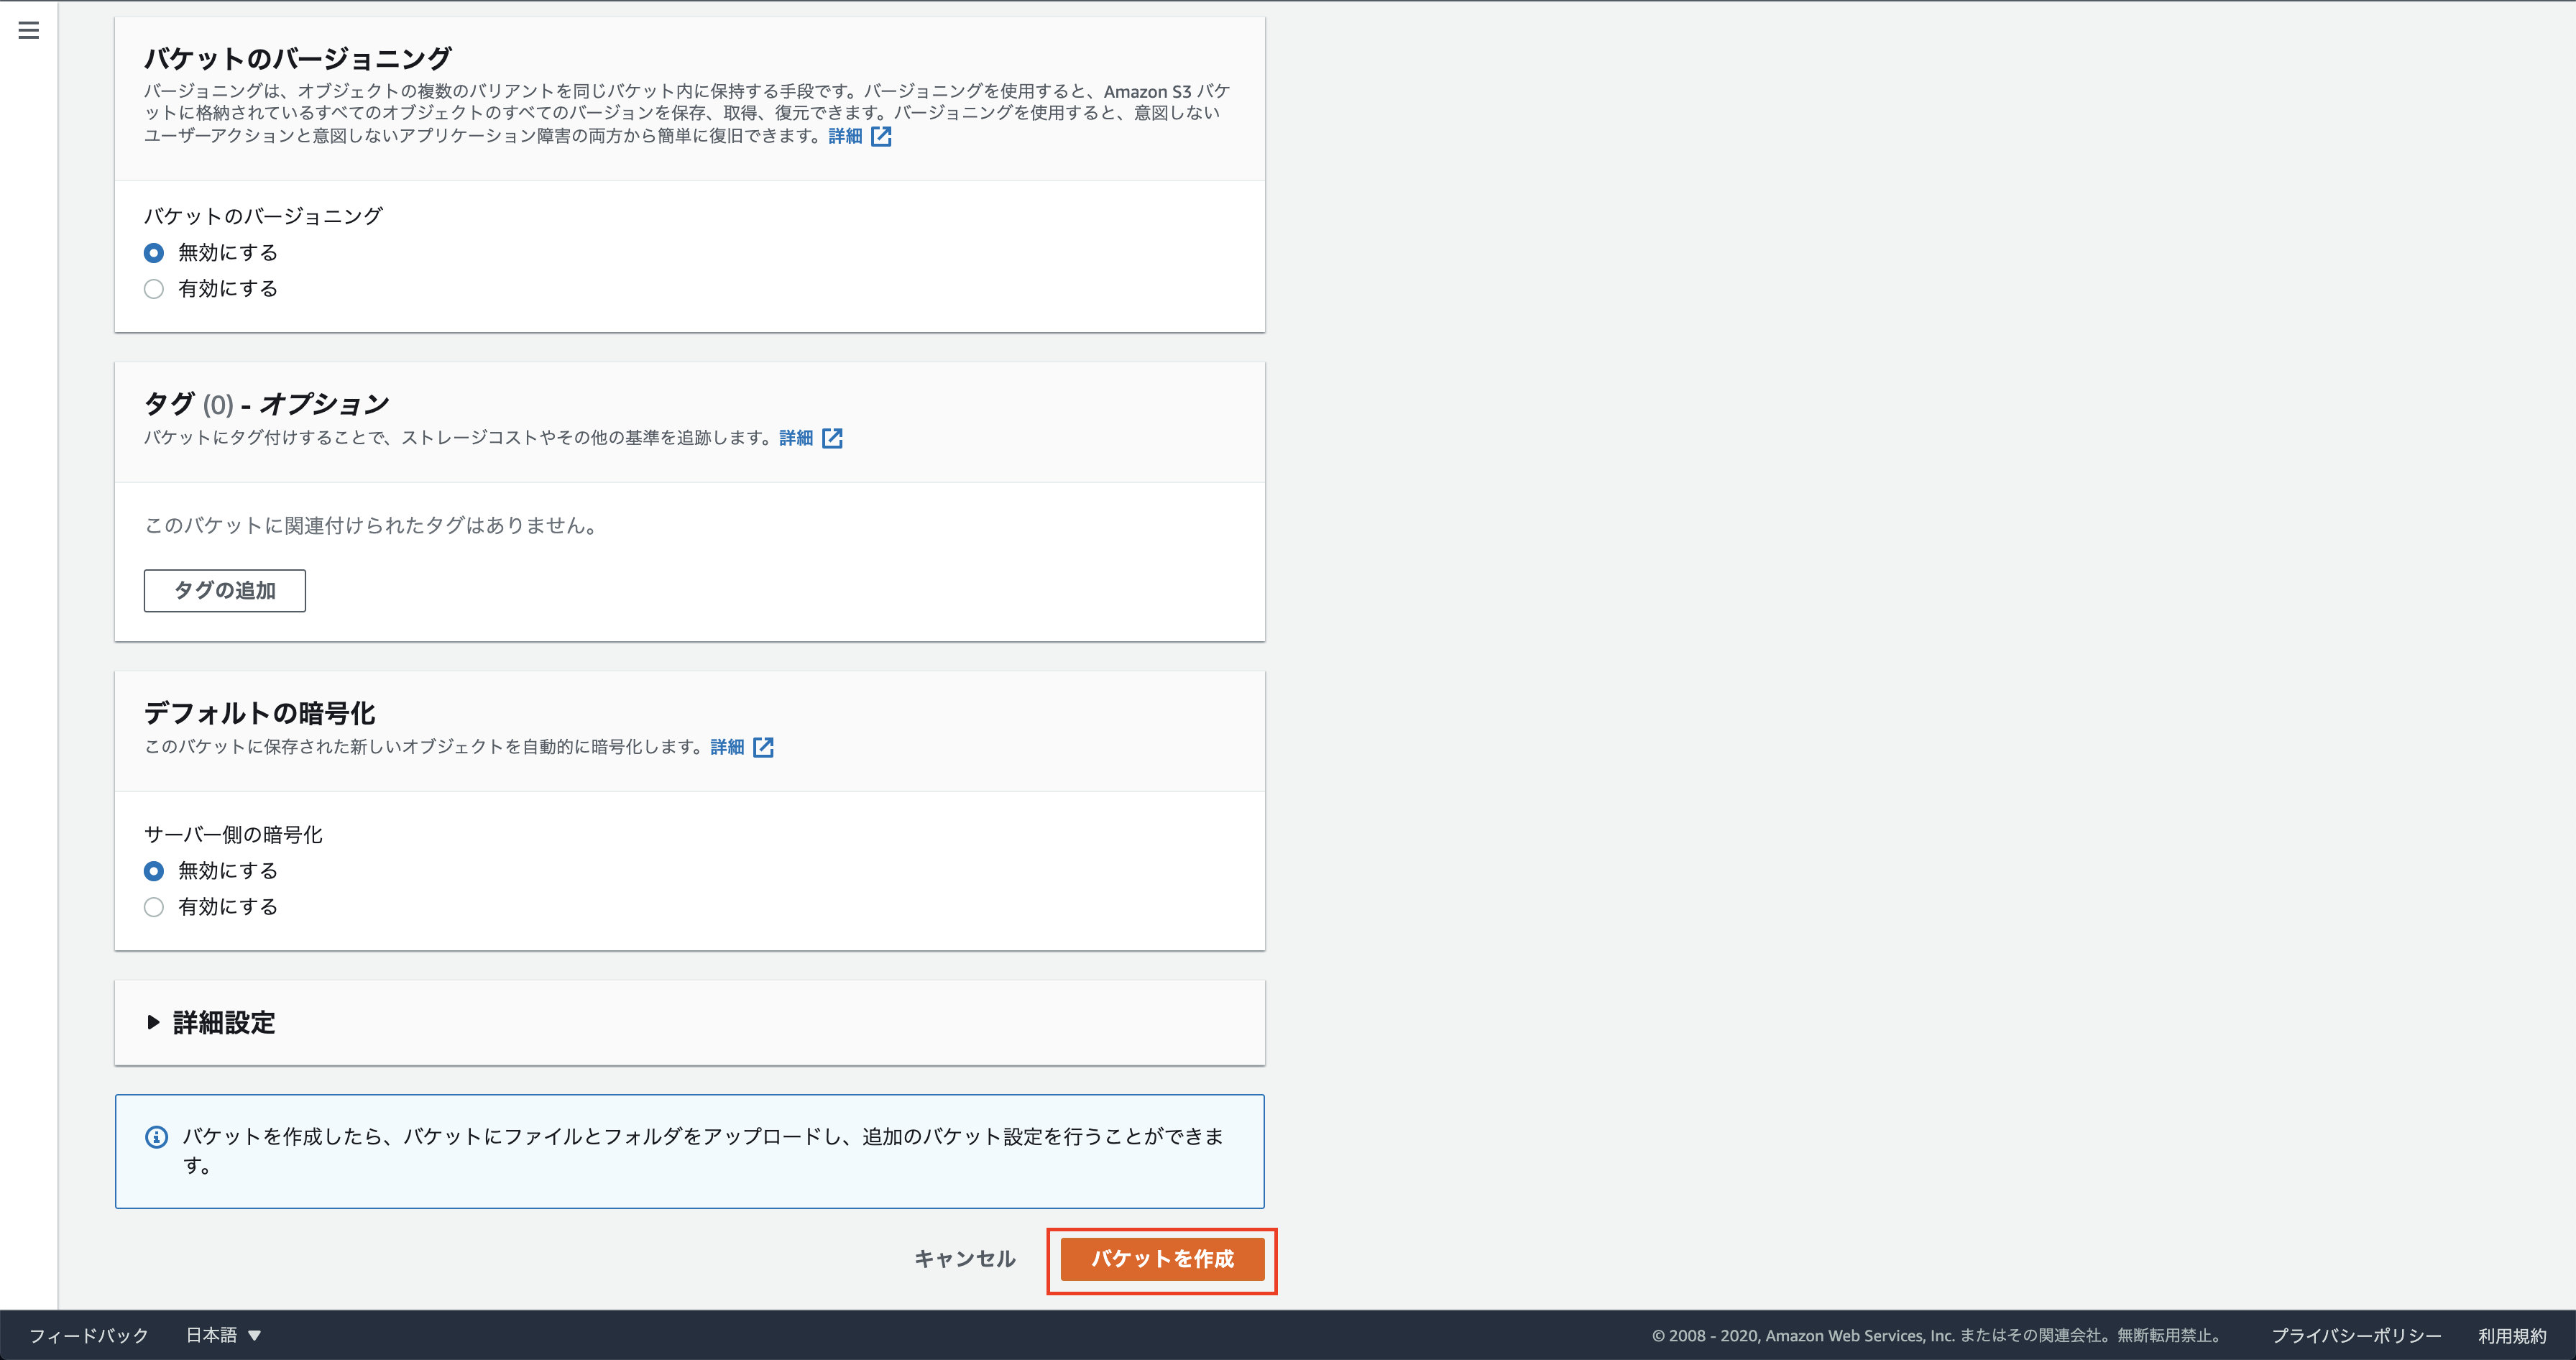Click external link icon in versioning section

881,136
